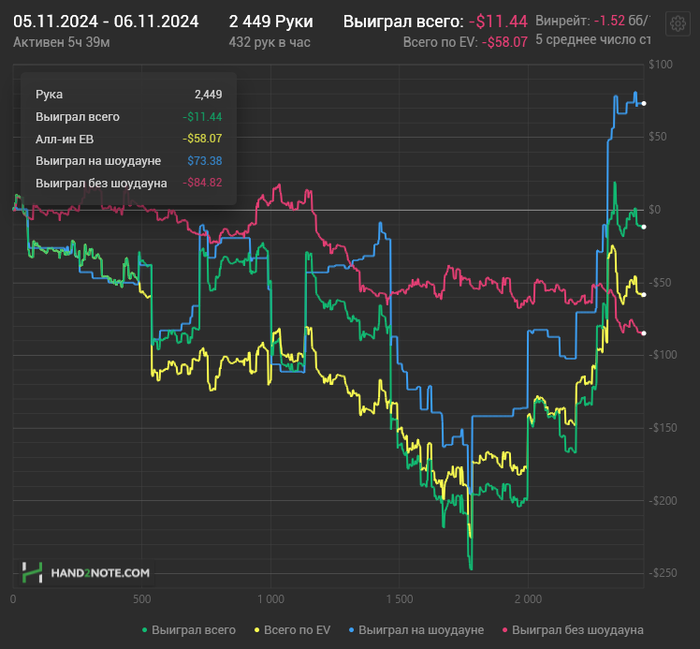Click the Выиграл на шоудауне tooltip value $73.38
Image resolution: width=700 pixels, height=649 pixels.
[x=204, y=161]
